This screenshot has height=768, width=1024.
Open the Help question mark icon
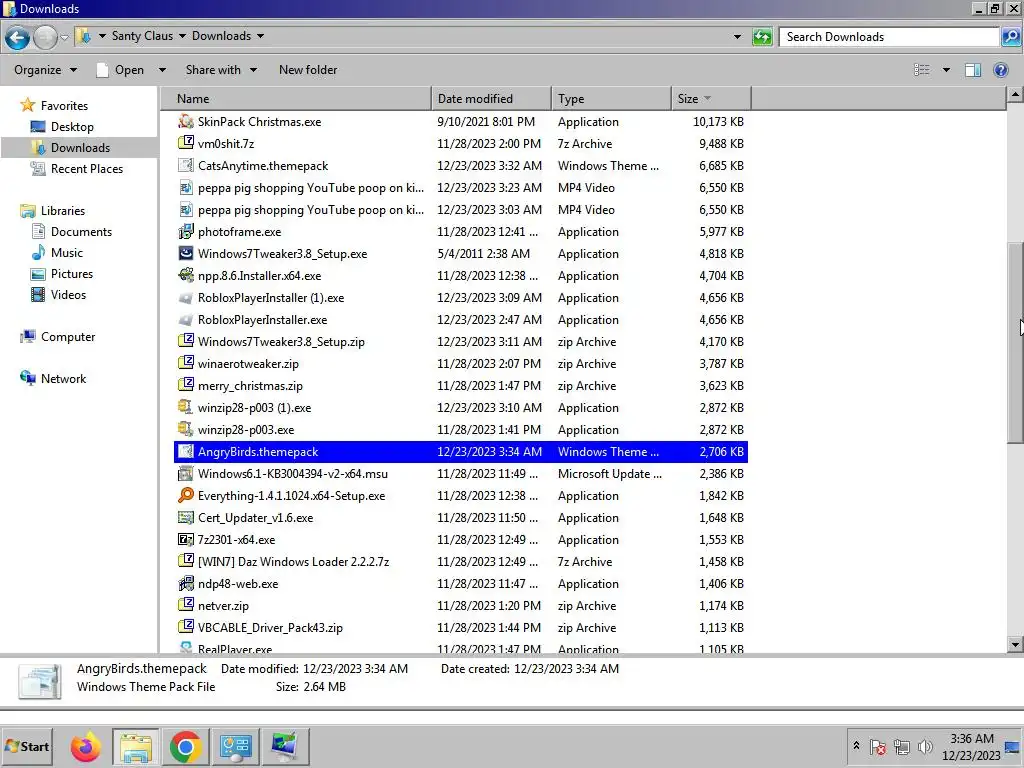pyautogui.click(x=1000, y=70)
